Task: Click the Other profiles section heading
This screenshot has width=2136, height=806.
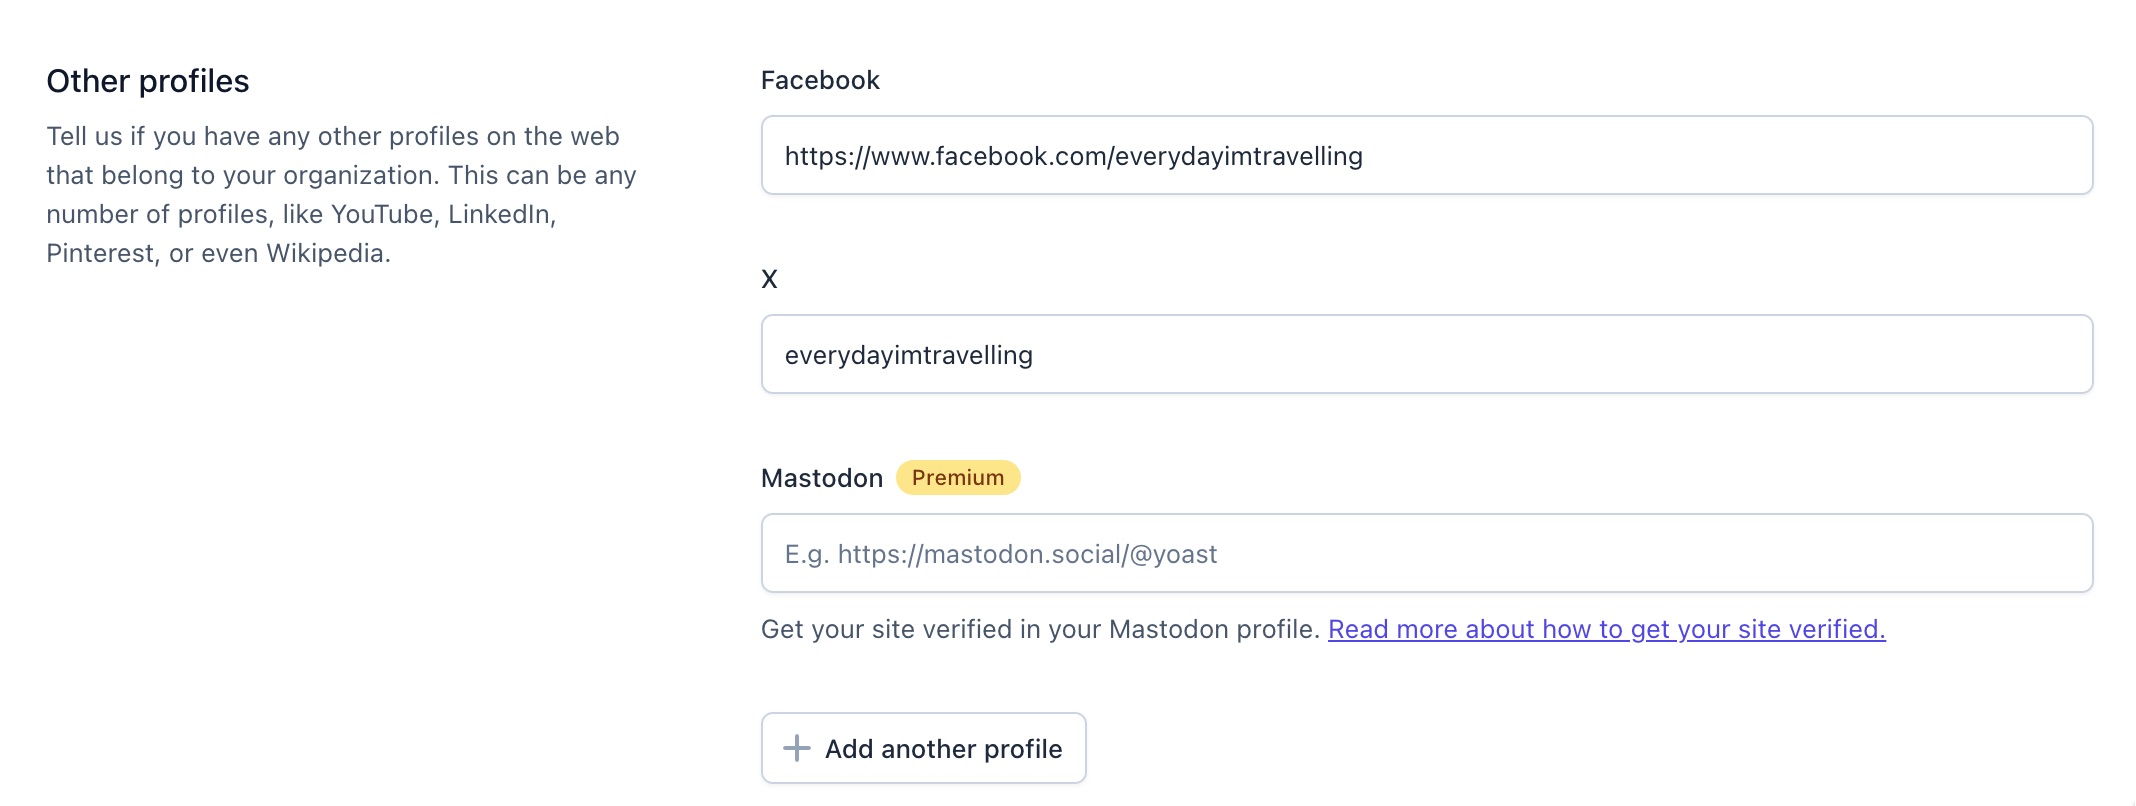Action: tap(148, 81)
